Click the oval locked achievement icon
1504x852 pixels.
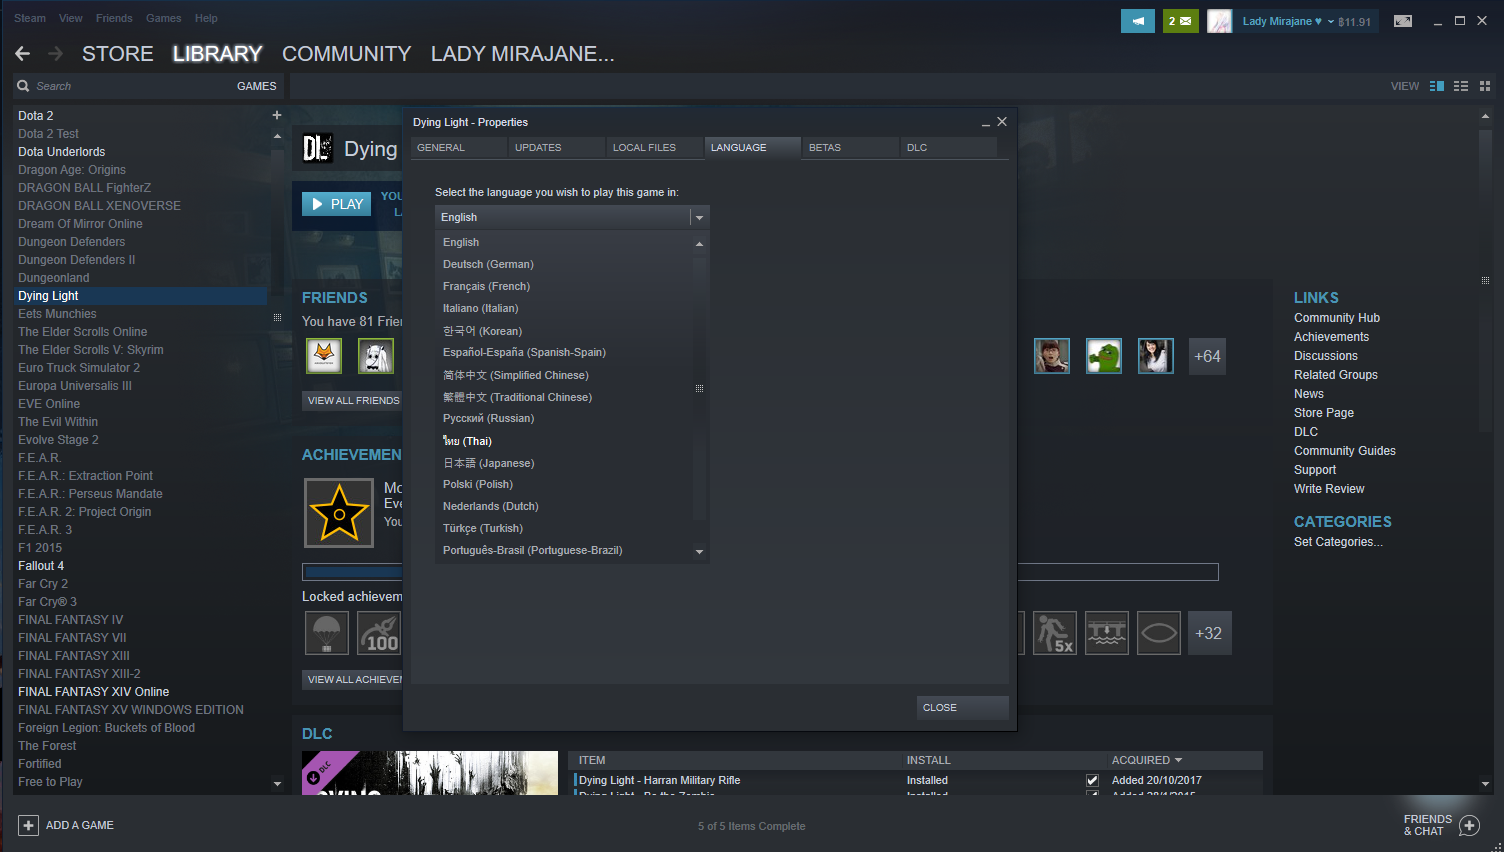point(1159,633)
